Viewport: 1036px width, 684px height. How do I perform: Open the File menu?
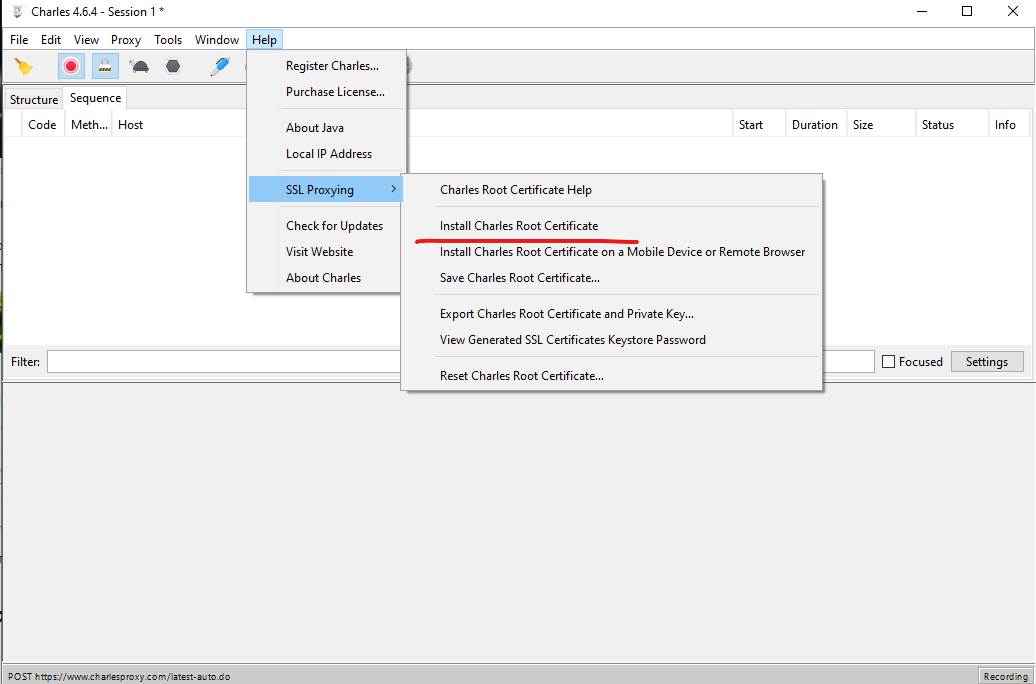point(19,40)
